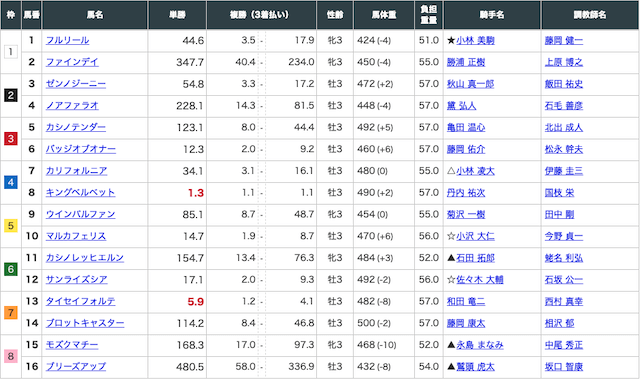Click jockey 和田 竜二 name
The width and height of the screenshot is (640, 380).
466,302
